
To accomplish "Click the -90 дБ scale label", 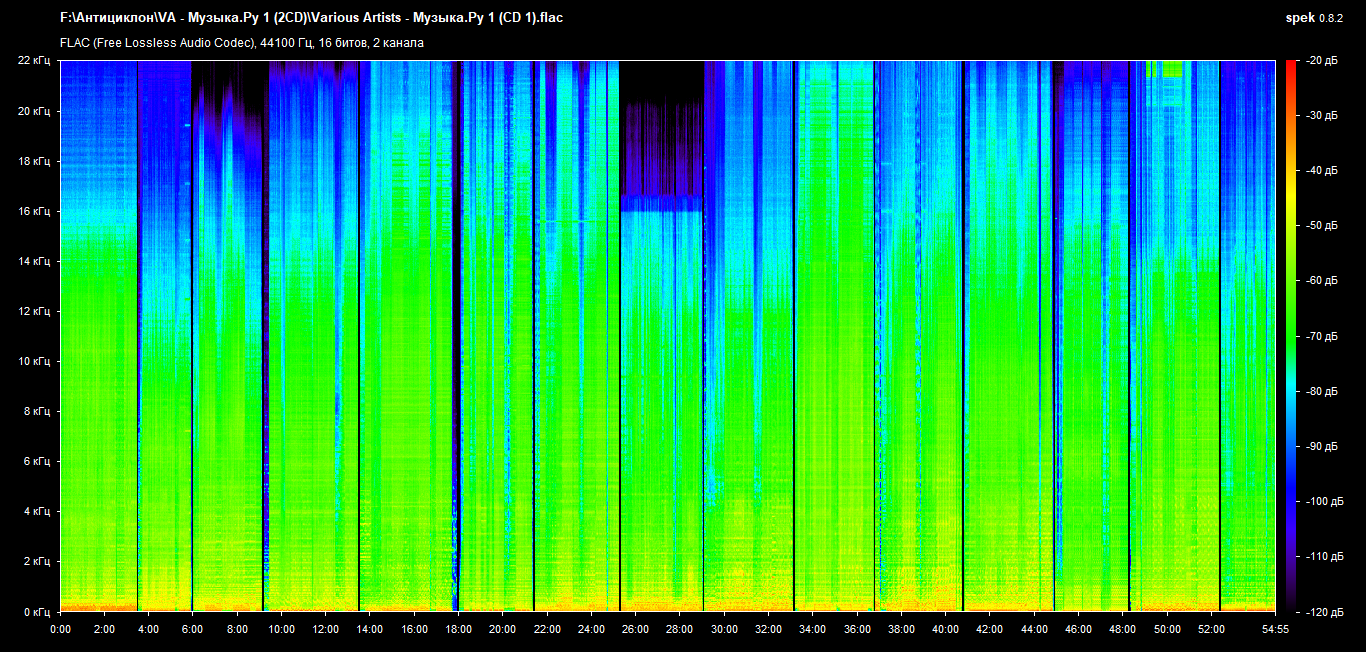I will 1322,446.
